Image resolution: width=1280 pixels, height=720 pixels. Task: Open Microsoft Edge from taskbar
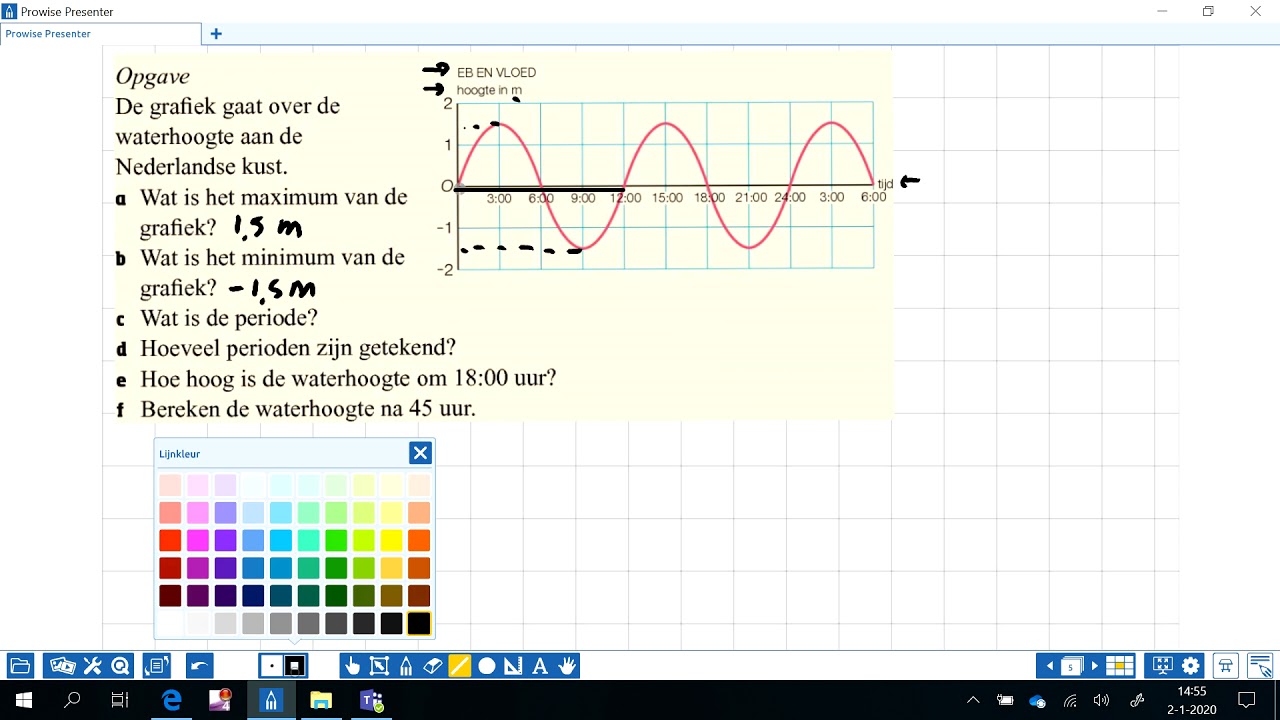[172, 700]
